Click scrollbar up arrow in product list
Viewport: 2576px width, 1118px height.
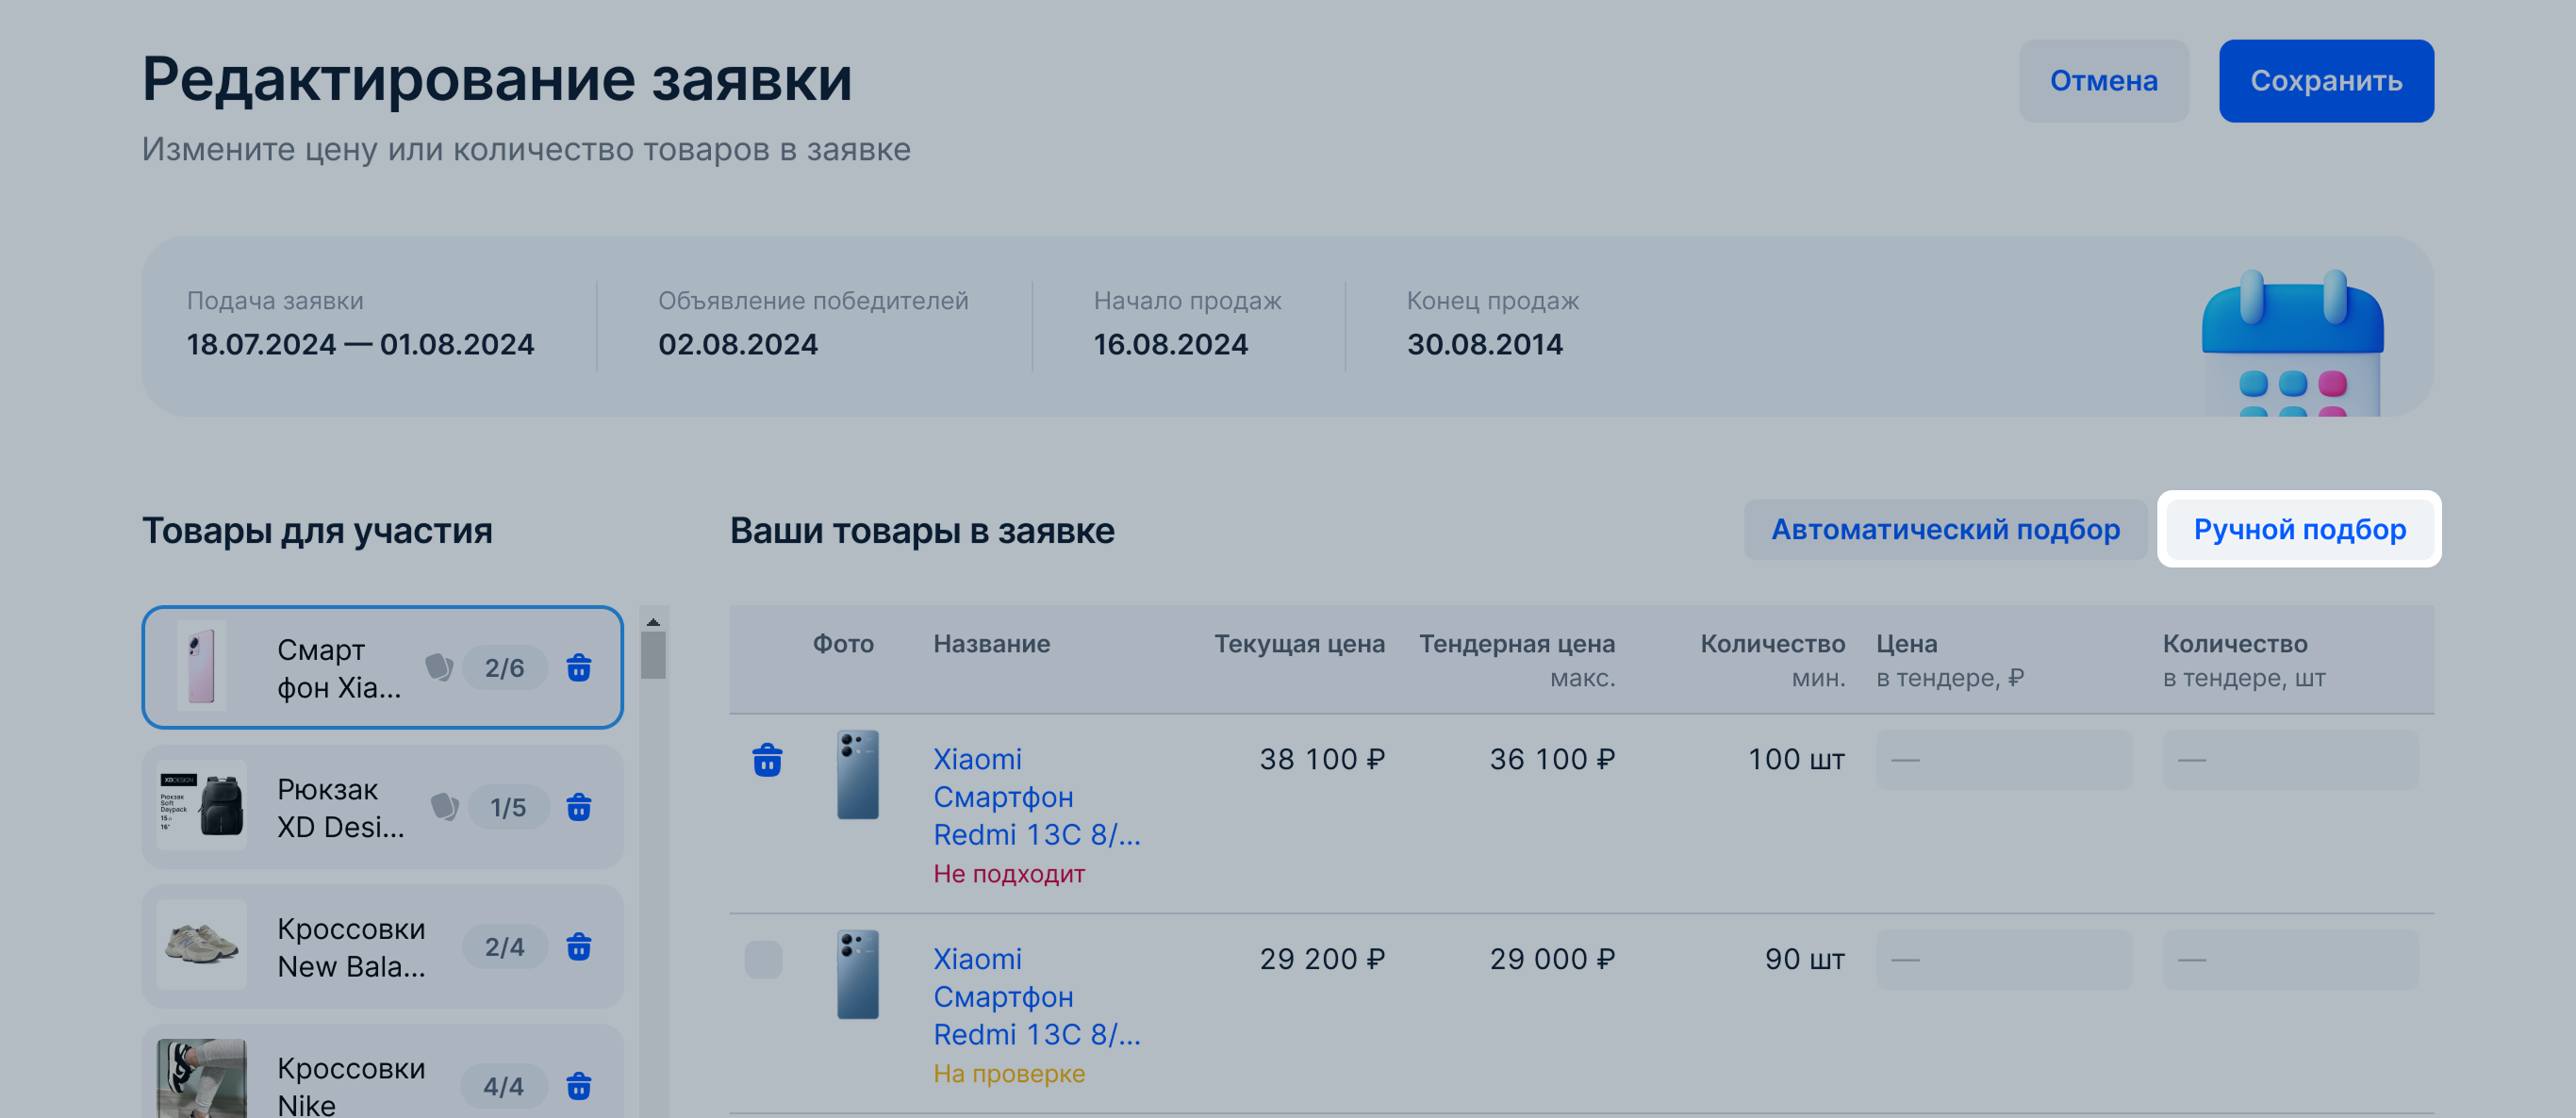point(653,622)
